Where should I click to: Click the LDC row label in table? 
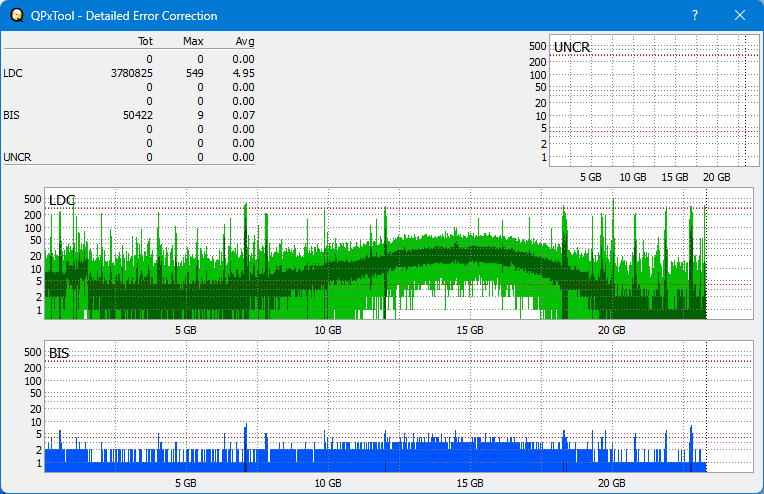click(x=13, y=73)
